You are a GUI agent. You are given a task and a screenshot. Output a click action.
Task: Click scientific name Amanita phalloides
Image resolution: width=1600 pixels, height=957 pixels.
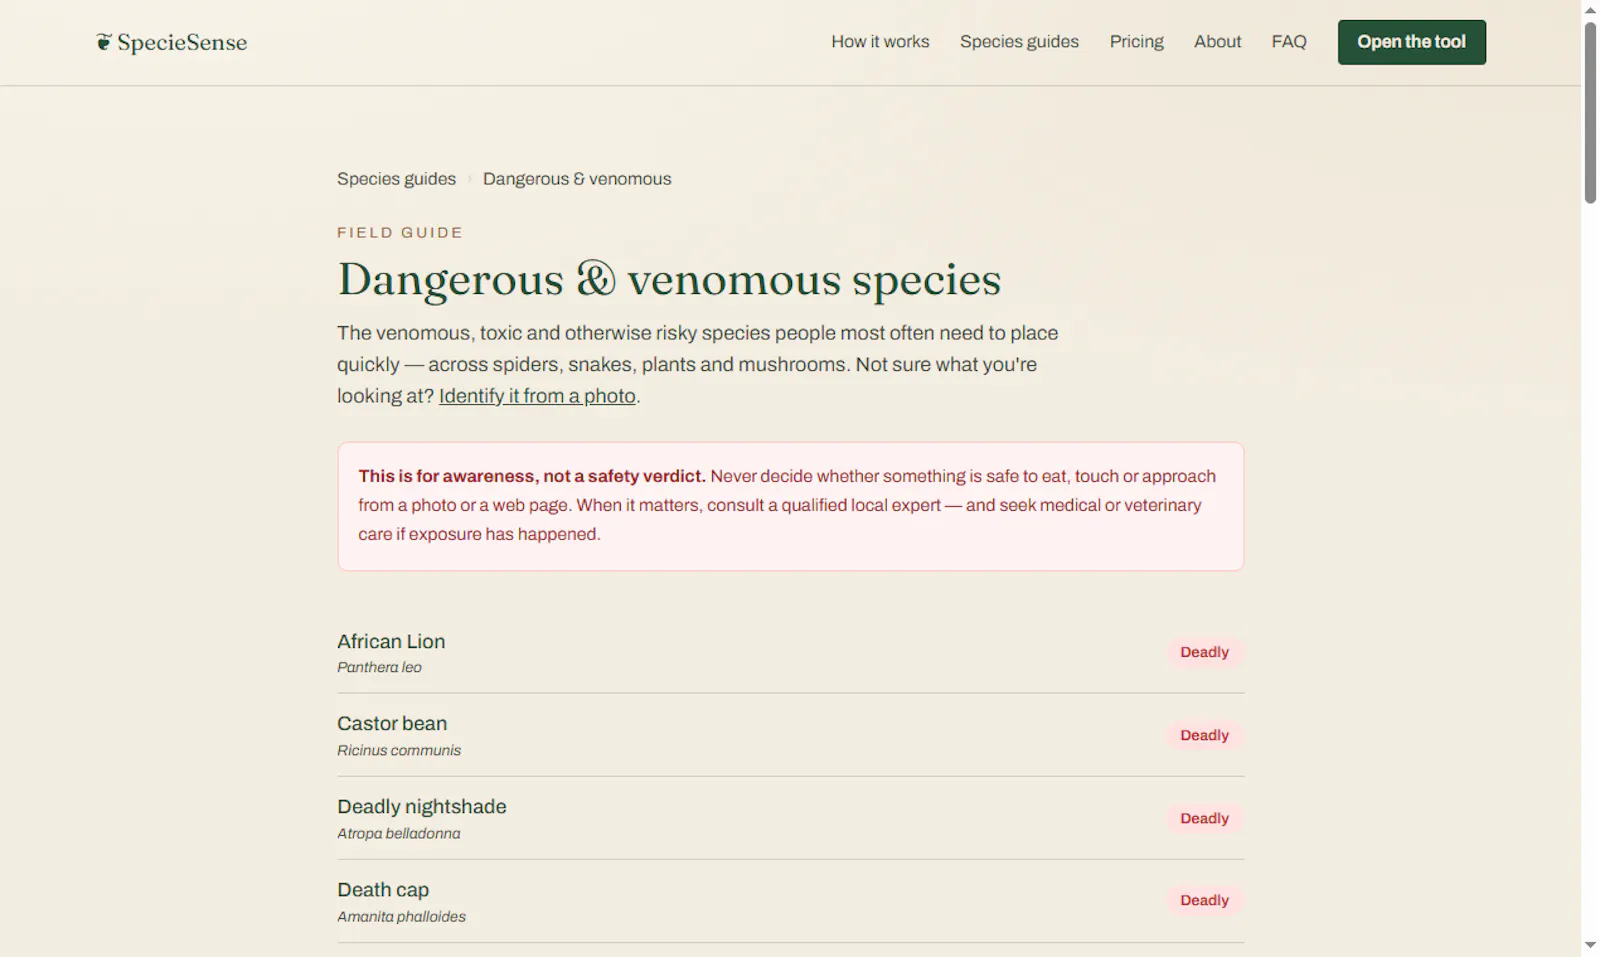(401, 916)
